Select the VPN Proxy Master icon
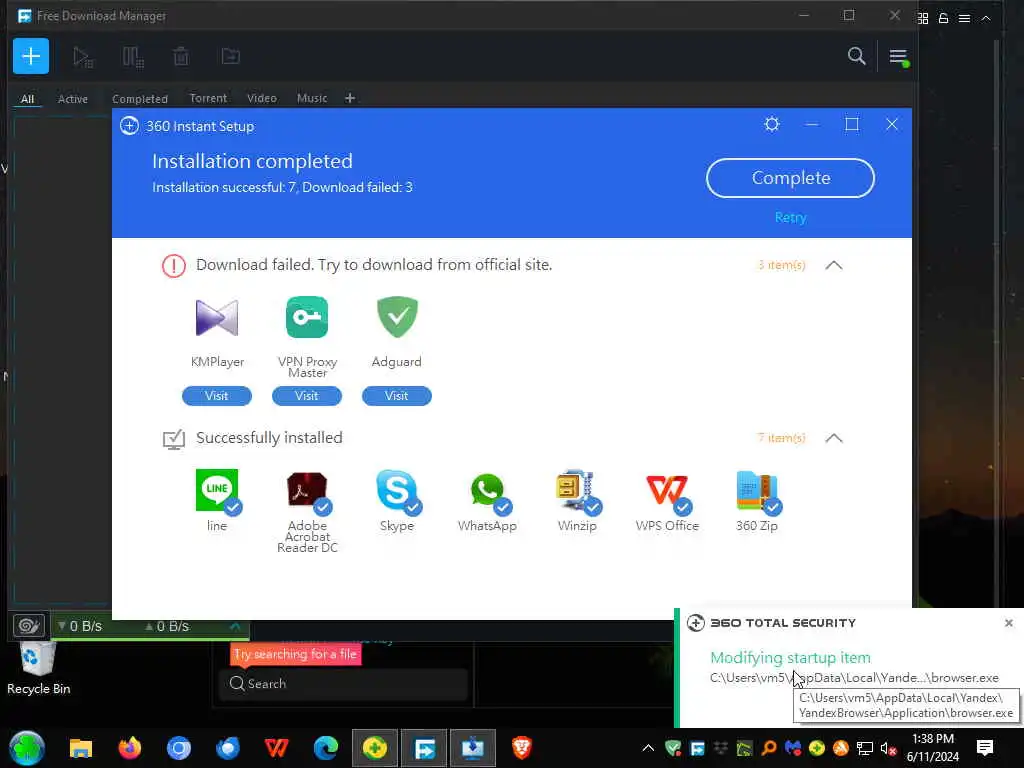Viewport: 1024px width, 768px height. pos(307,317)
